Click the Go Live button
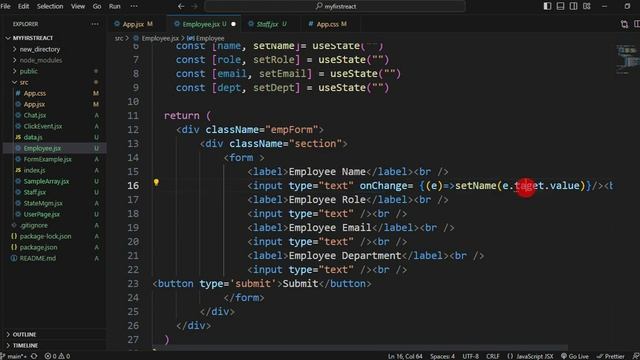This screenshot has height=360, width=640. tap(575, 356)
